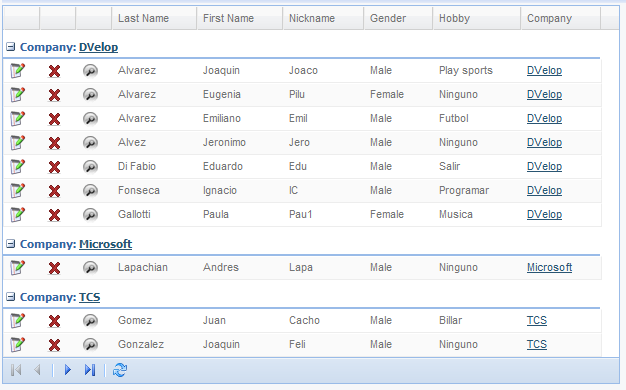View details of Lapachian Andres
626x390 pixels.
(x=91, y=267)
